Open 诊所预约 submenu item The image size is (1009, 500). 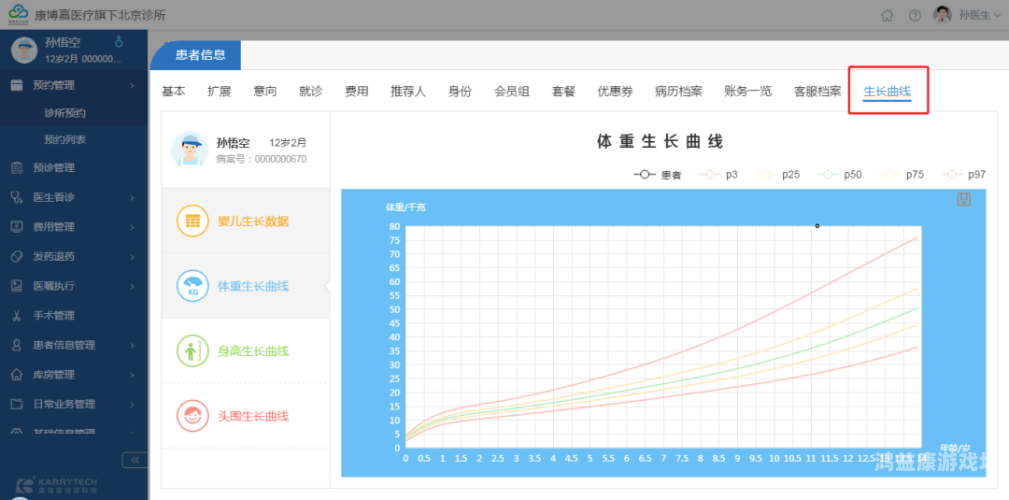[x=65, y=113]
